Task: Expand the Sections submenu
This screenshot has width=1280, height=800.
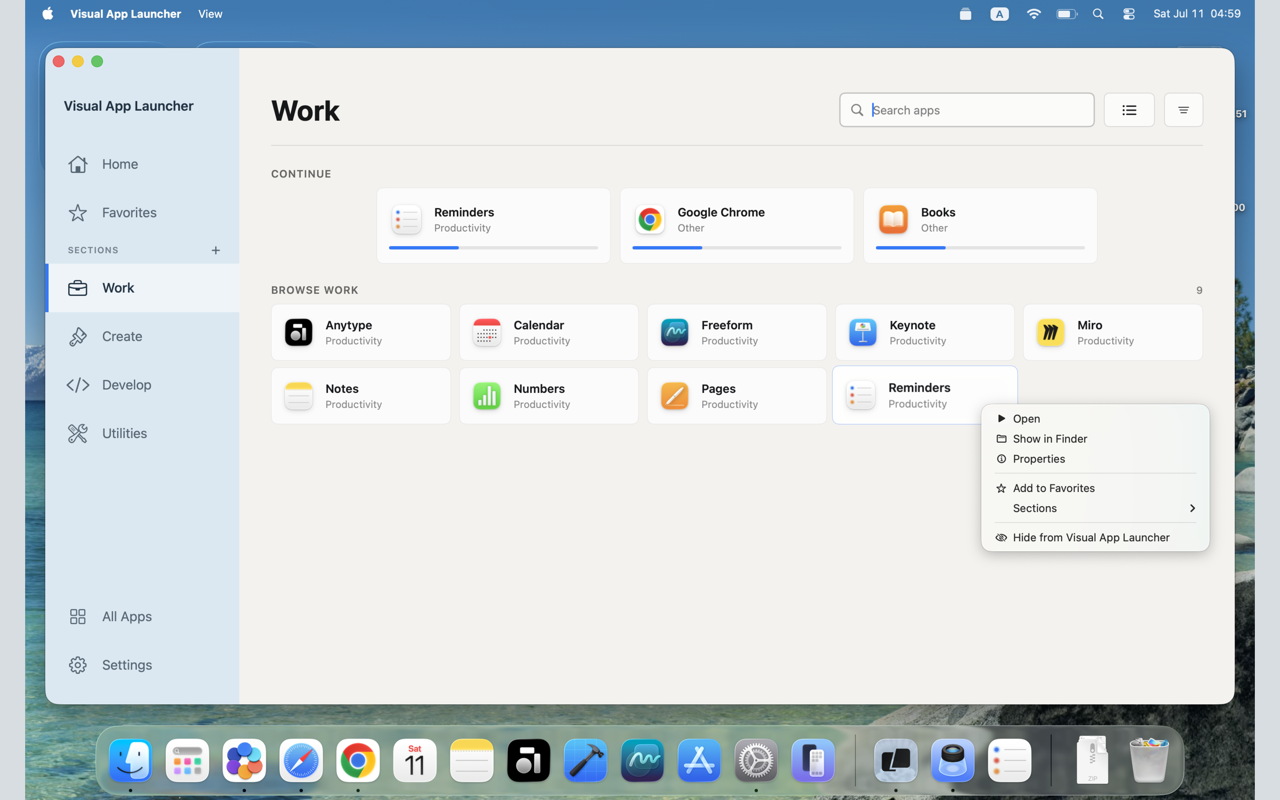Action: pyautogui.click(x=1095, y=508)
